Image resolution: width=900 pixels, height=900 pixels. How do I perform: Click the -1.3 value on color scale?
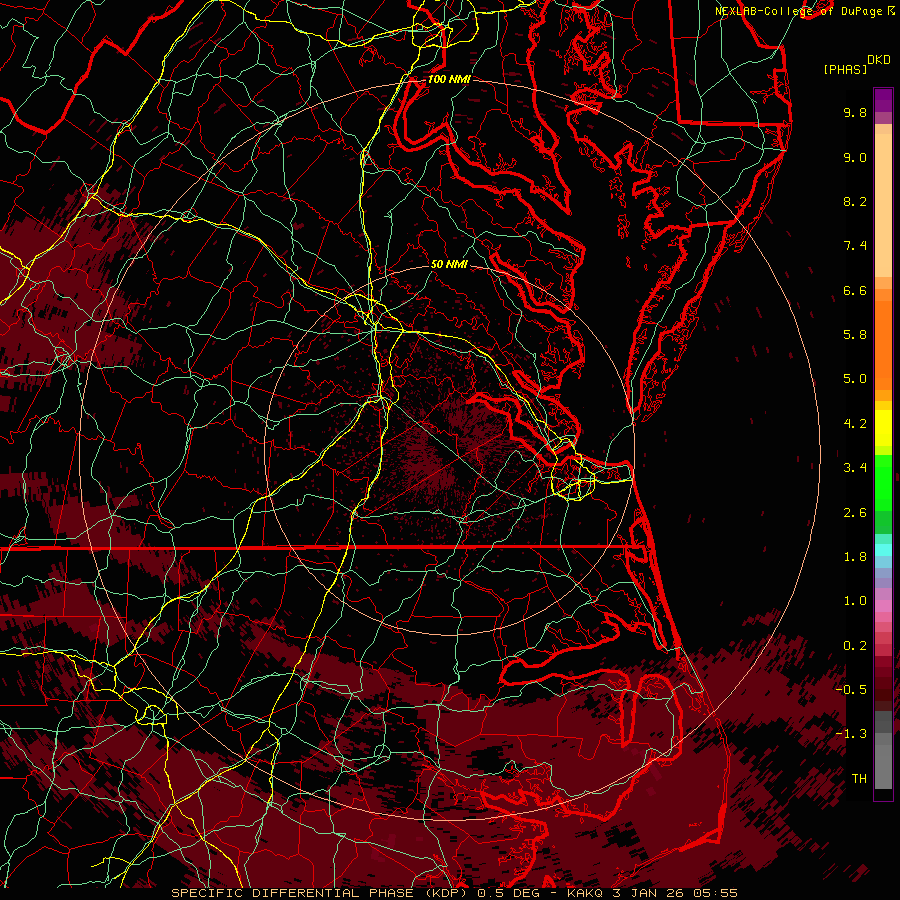click(851, 734)
